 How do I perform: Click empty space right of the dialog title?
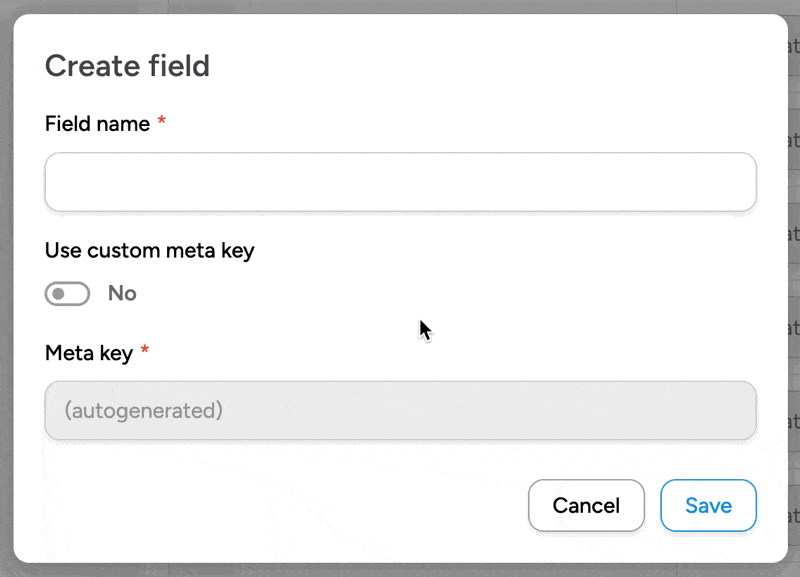click(500, 66)
